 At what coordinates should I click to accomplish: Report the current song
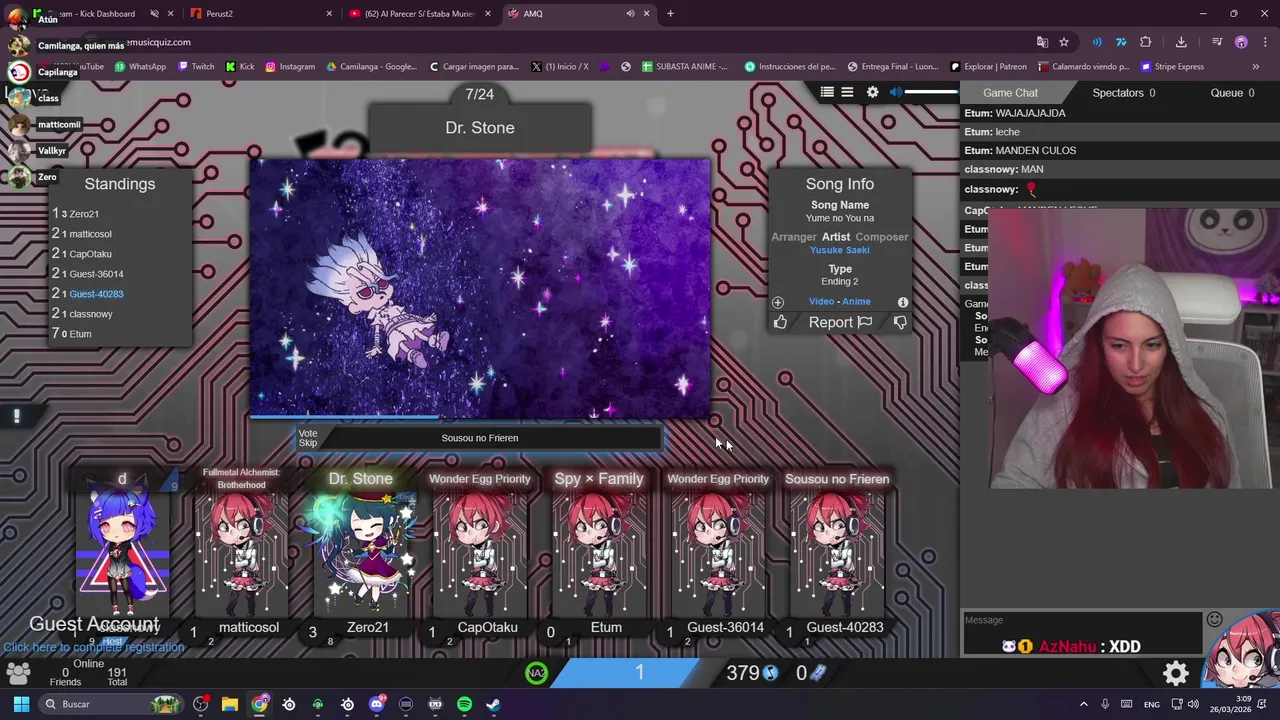pos(840,322)
